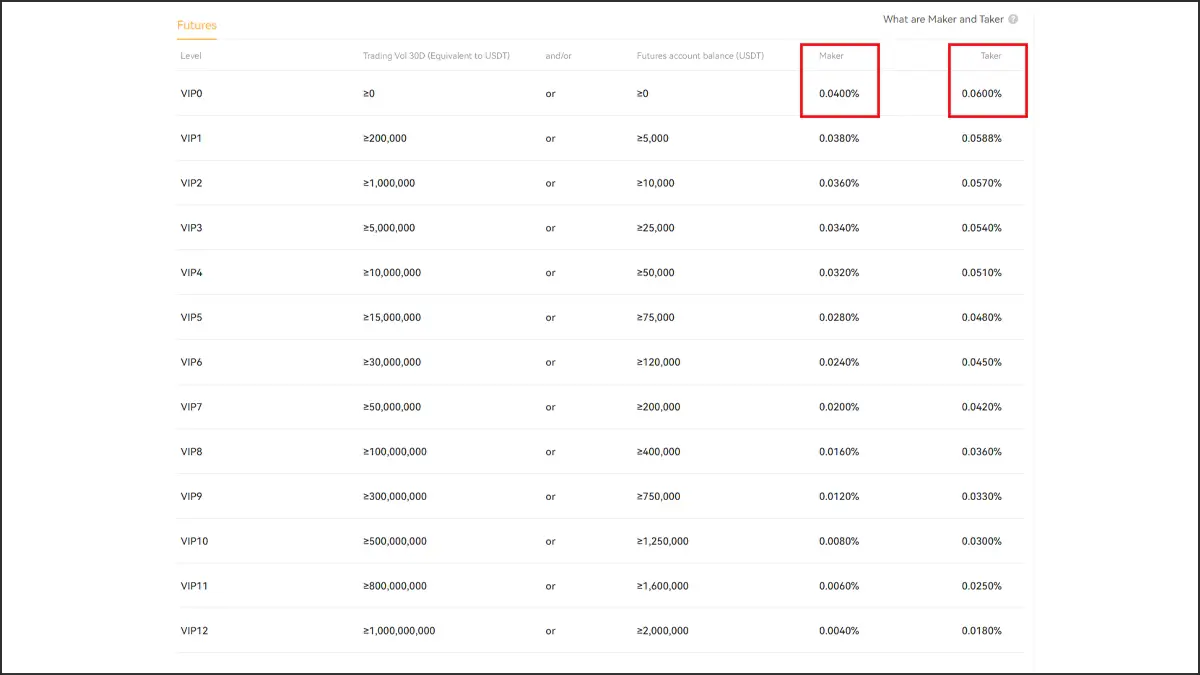Click account balance ≥120,000 cell
This screenshot has width=1200, height=675.
(659, 362)
